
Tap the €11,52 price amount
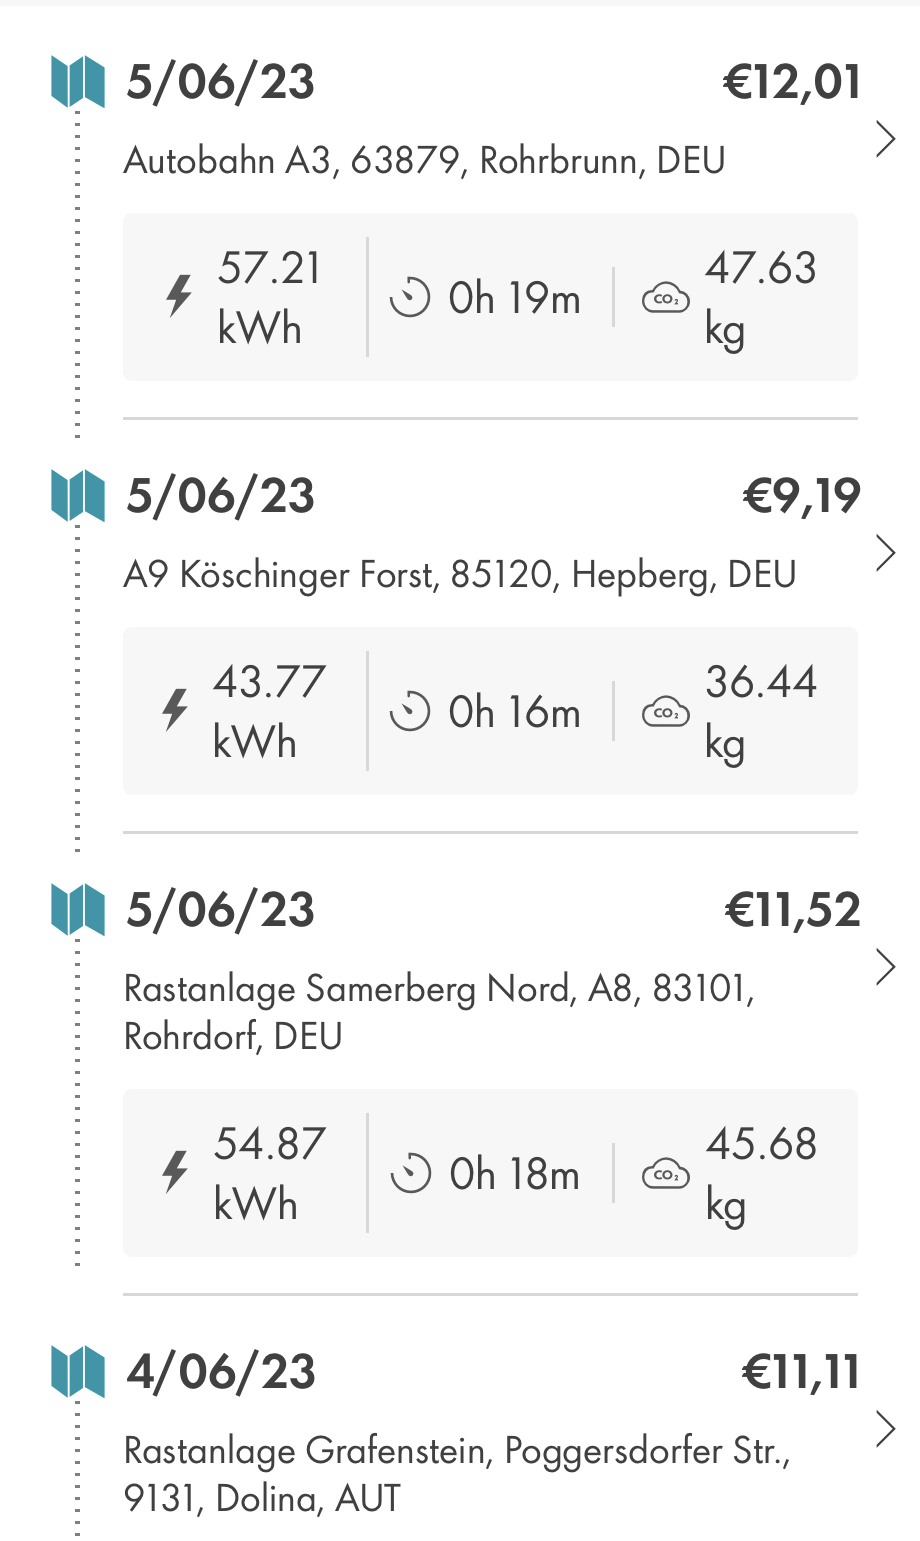(x=792, y=910)
